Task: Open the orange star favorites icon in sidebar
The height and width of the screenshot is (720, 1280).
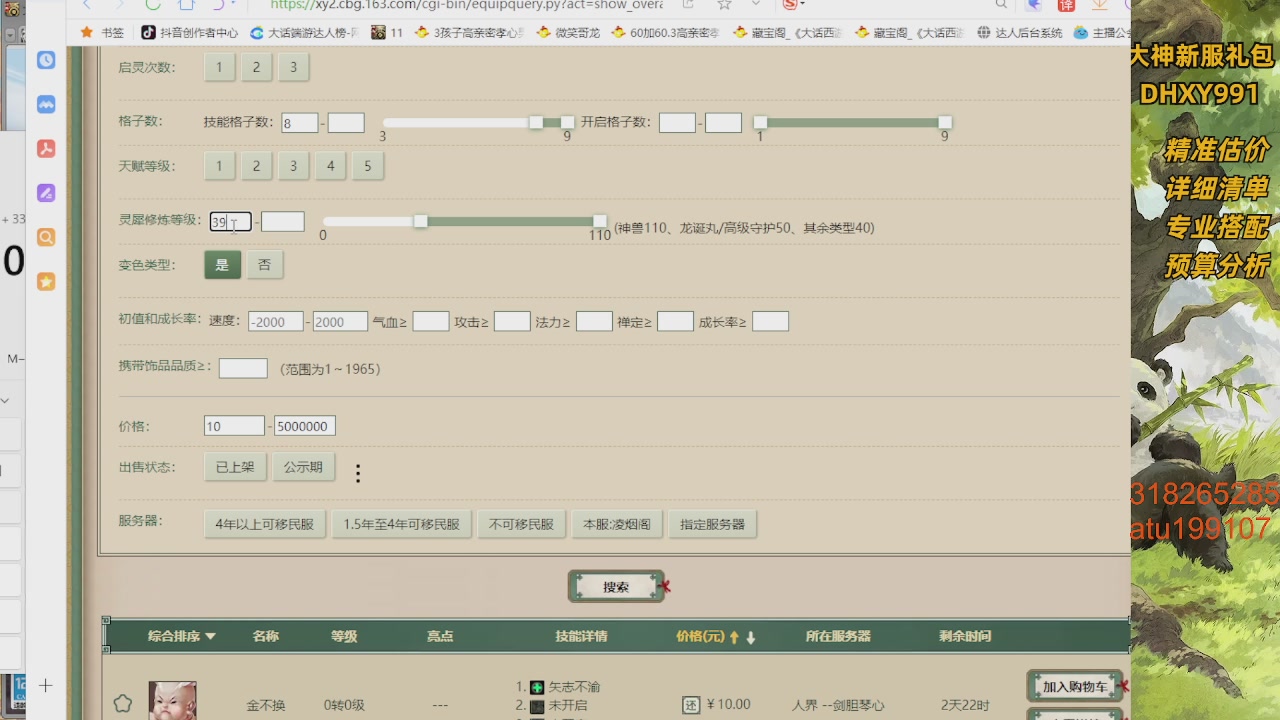Action: (46, 282)
